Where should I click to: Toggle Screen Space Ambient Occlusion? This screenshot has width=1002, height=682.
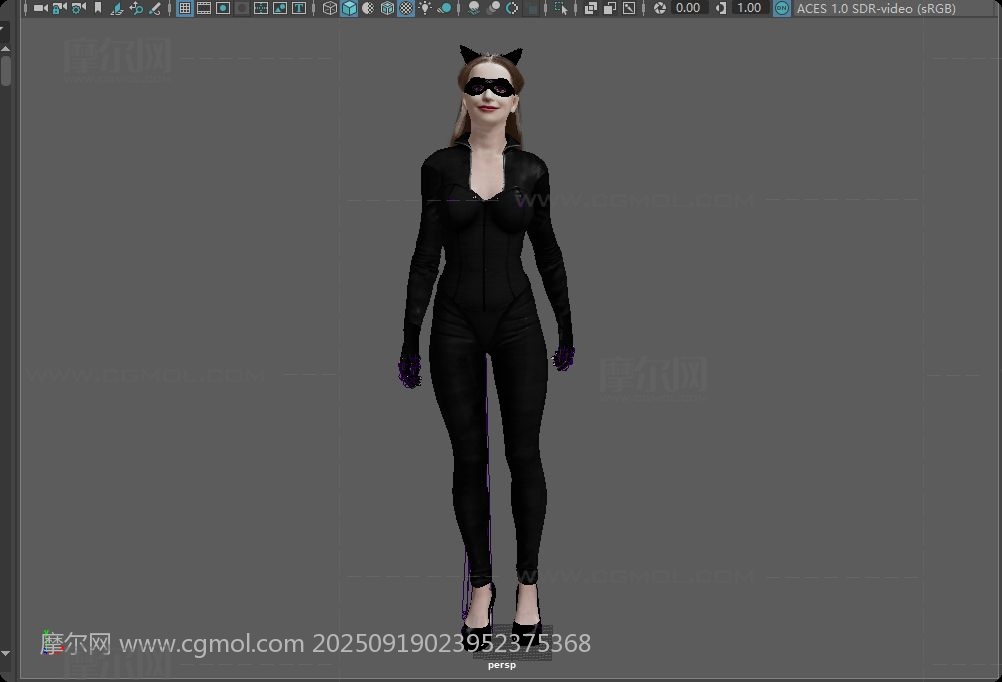[x=474, y=8]
